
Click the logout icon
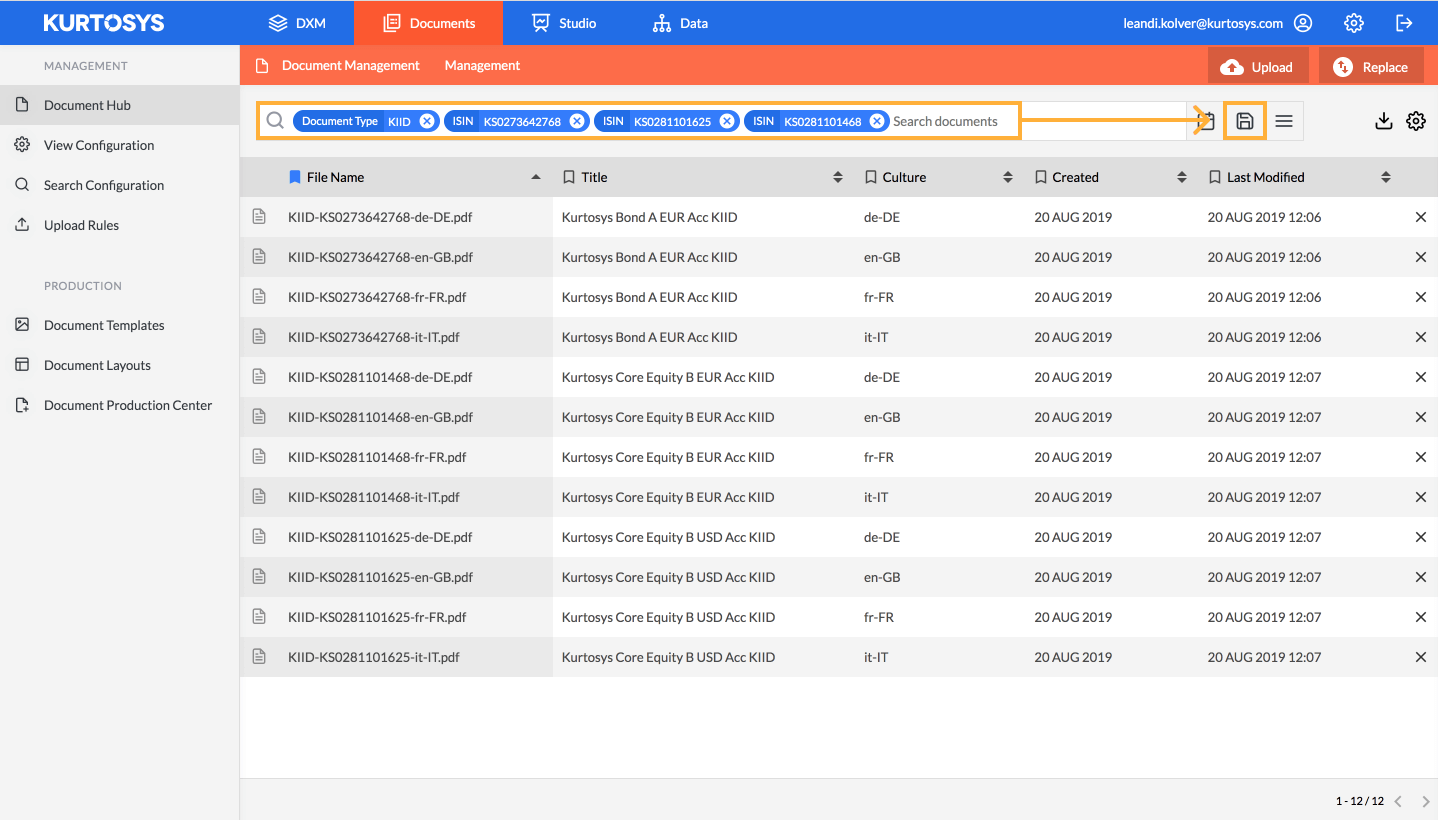click(x=1404, y=23)
